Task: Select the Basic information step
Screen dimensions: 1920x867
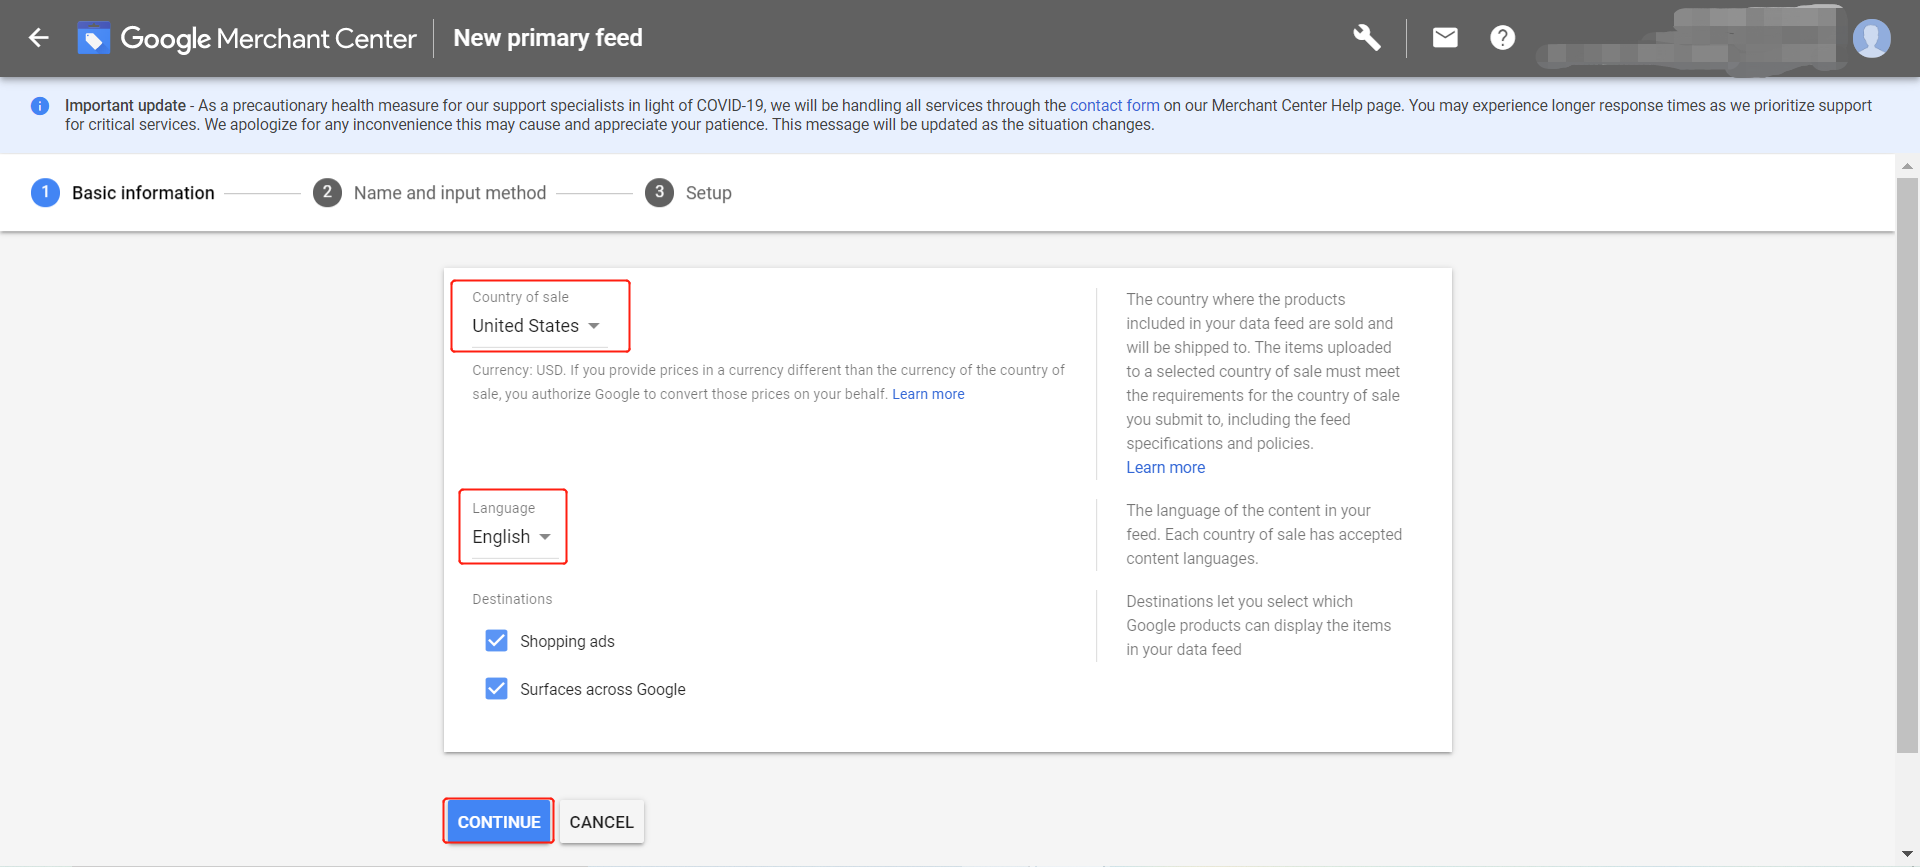Action: pyautogui.click(x=123, y=193)
